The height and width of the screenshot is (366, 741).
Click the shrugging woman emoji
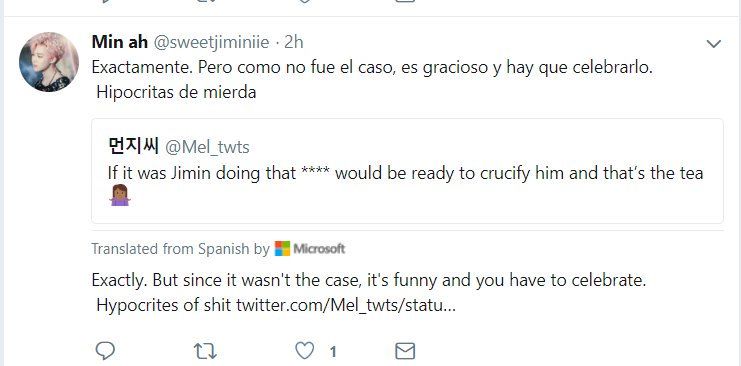120,195
